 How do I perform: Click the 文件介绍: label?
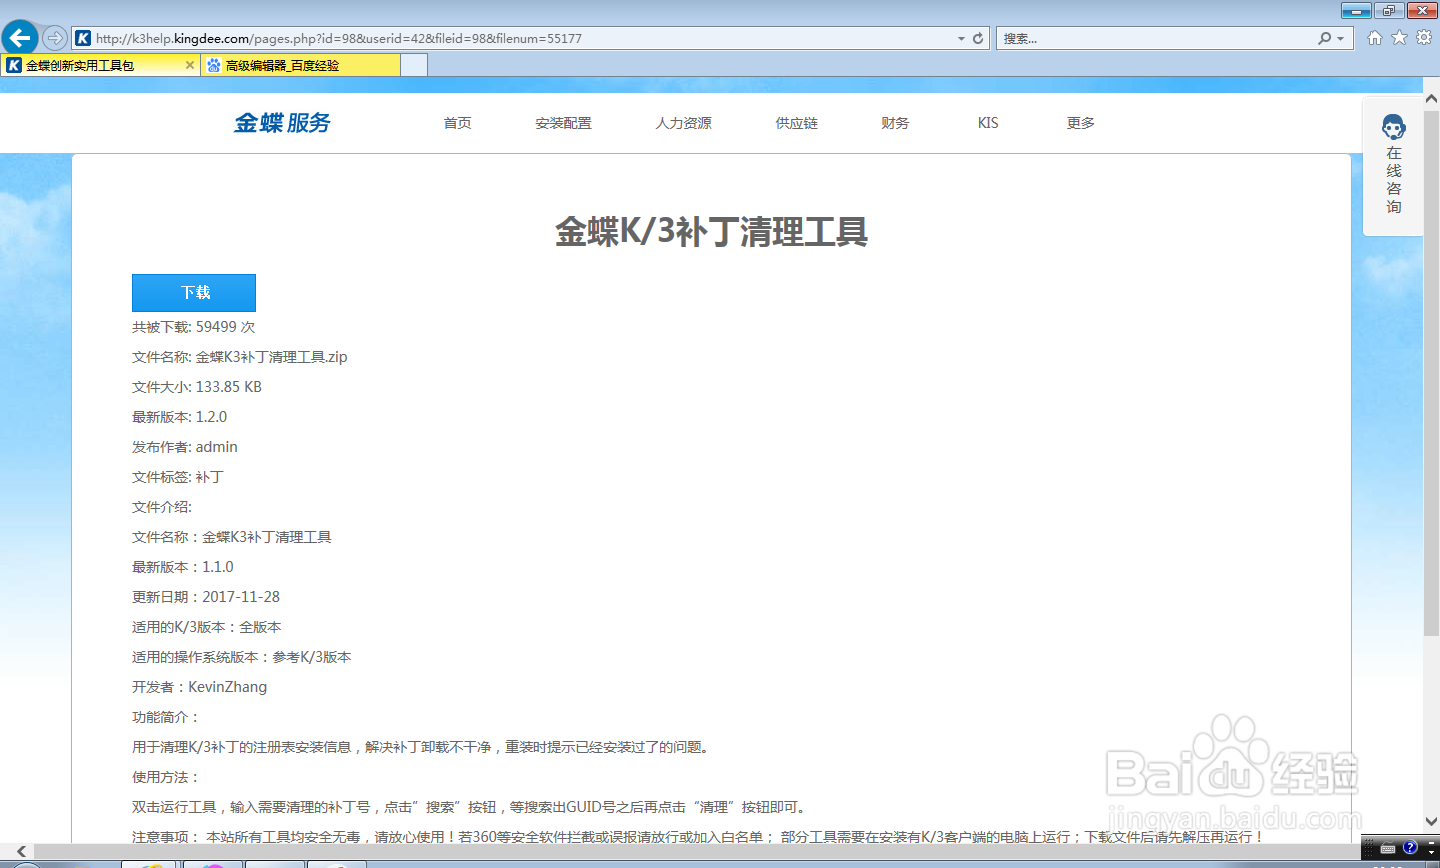coord(162,507)
